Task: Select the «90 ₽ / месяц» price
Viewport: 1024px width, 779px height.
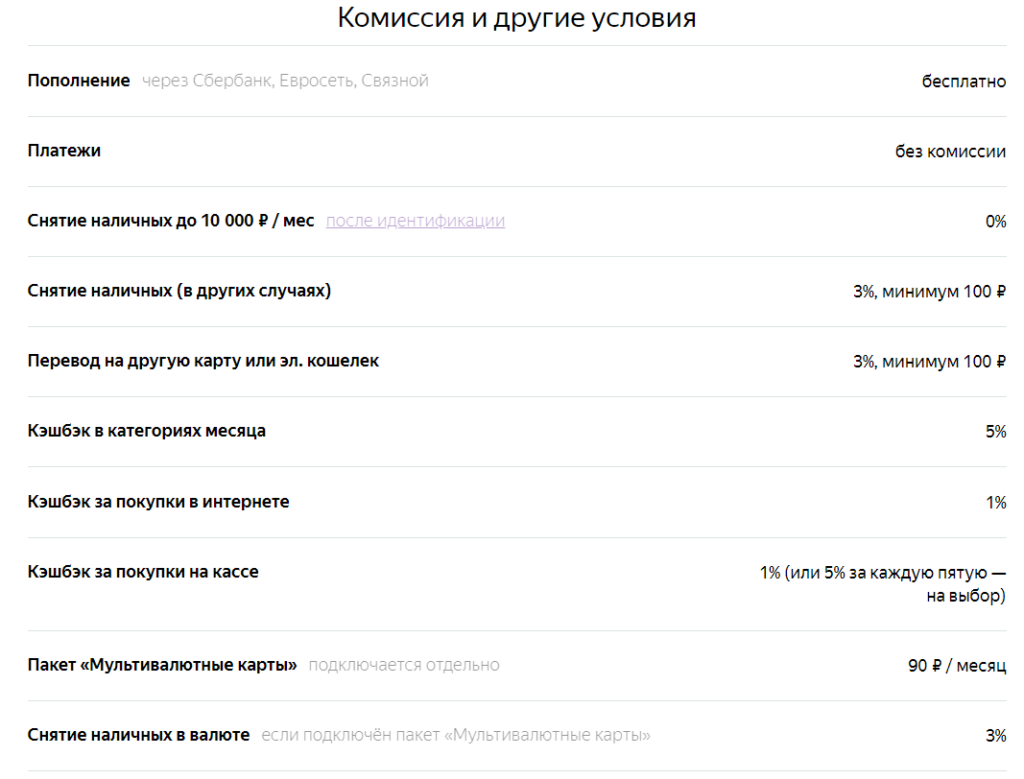Action: pyautogui.click(x=956, y=666)
